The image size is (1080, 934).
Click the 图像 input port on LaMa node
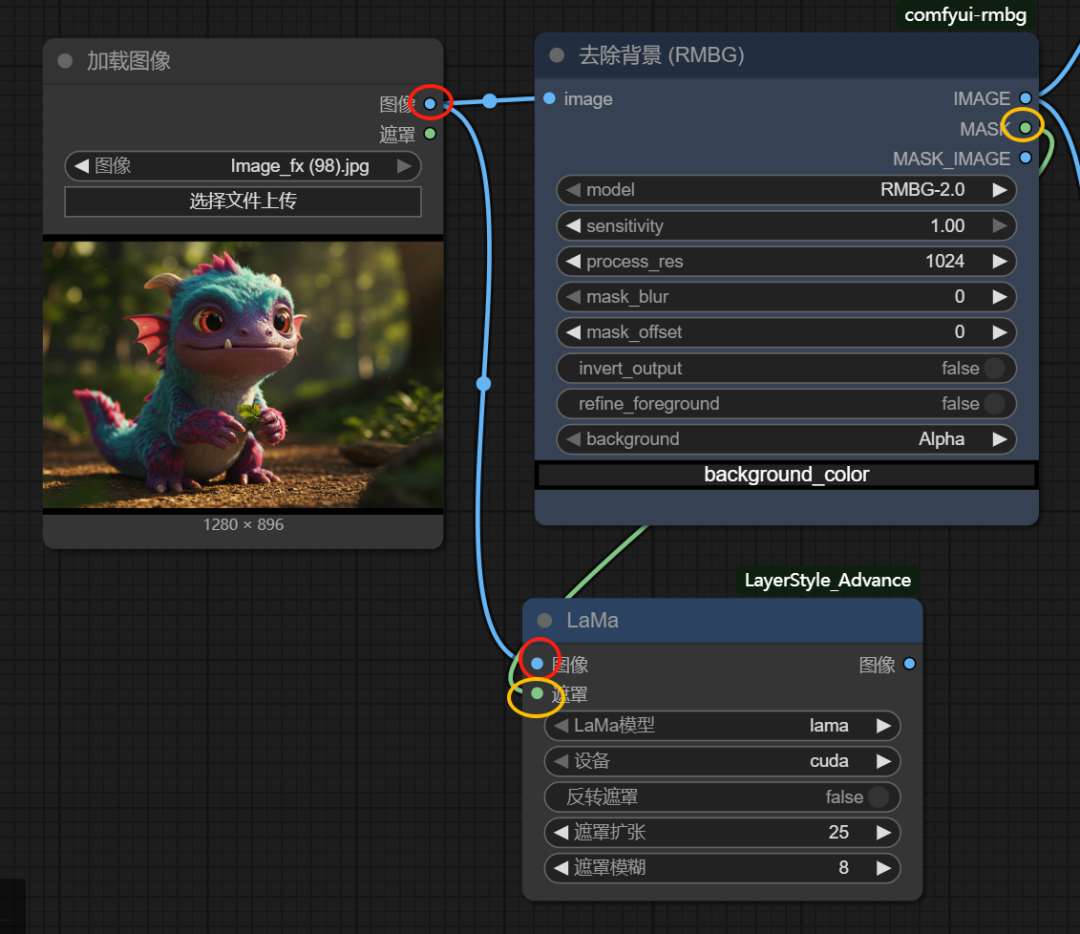pyautogui.click(x=537, y=664)
